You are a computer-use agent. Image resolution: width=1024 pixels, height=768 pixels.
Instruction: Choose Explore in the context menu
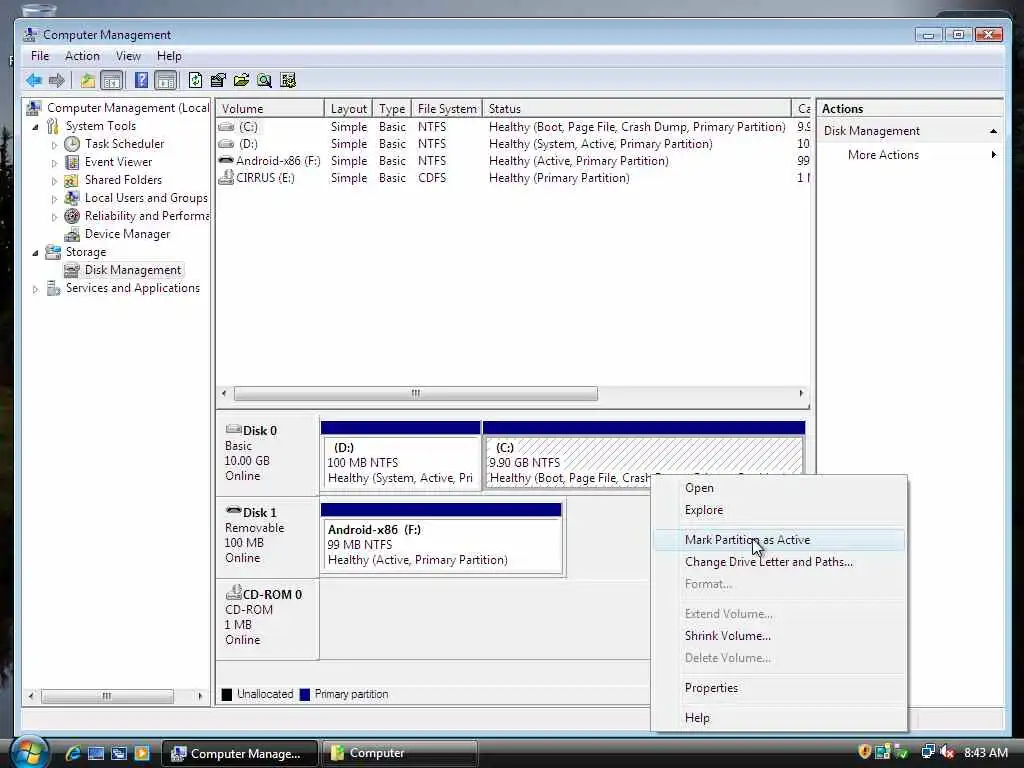[x=779, y=510]
